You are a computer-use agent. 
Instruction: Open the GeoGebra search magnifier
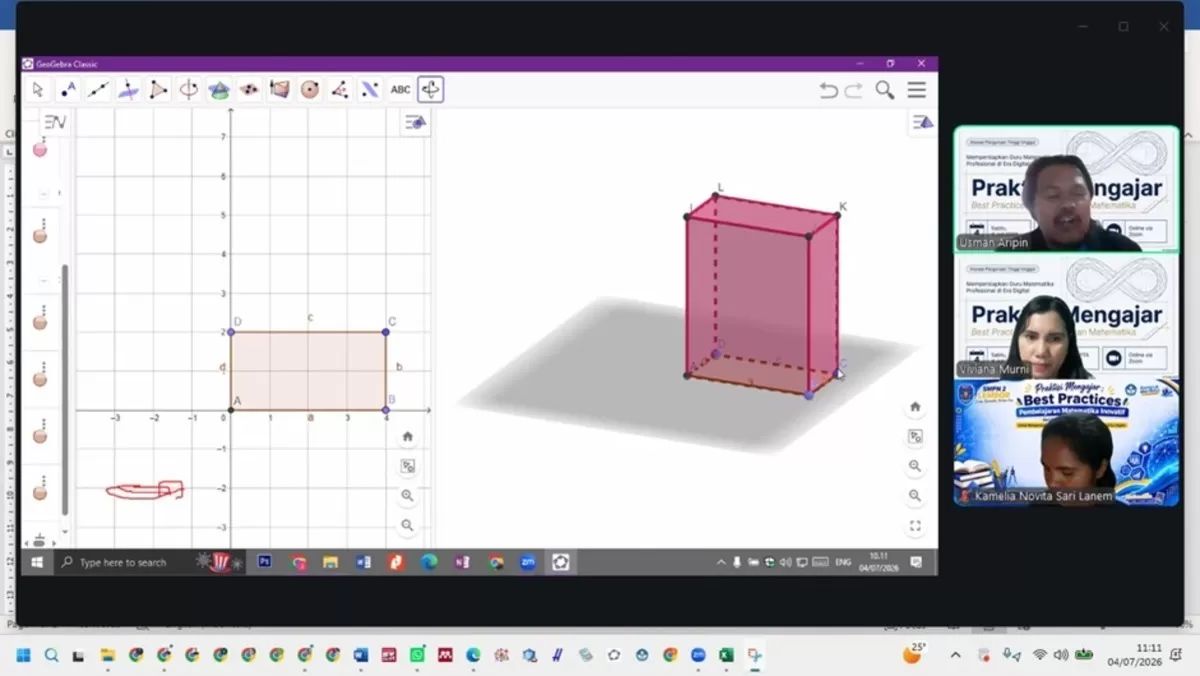click(885, 91)
